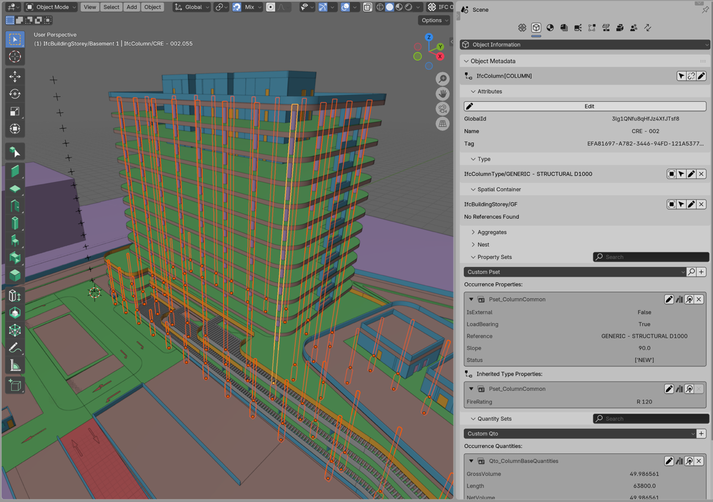
Task: Open the View menu in viewport header
Action: point(90,7)
